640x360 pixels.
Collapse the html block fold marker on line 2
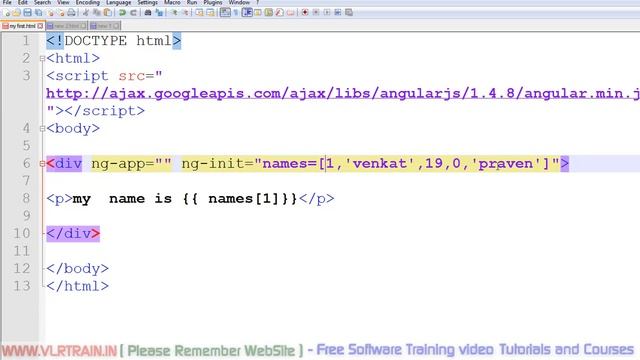[42, 58]
